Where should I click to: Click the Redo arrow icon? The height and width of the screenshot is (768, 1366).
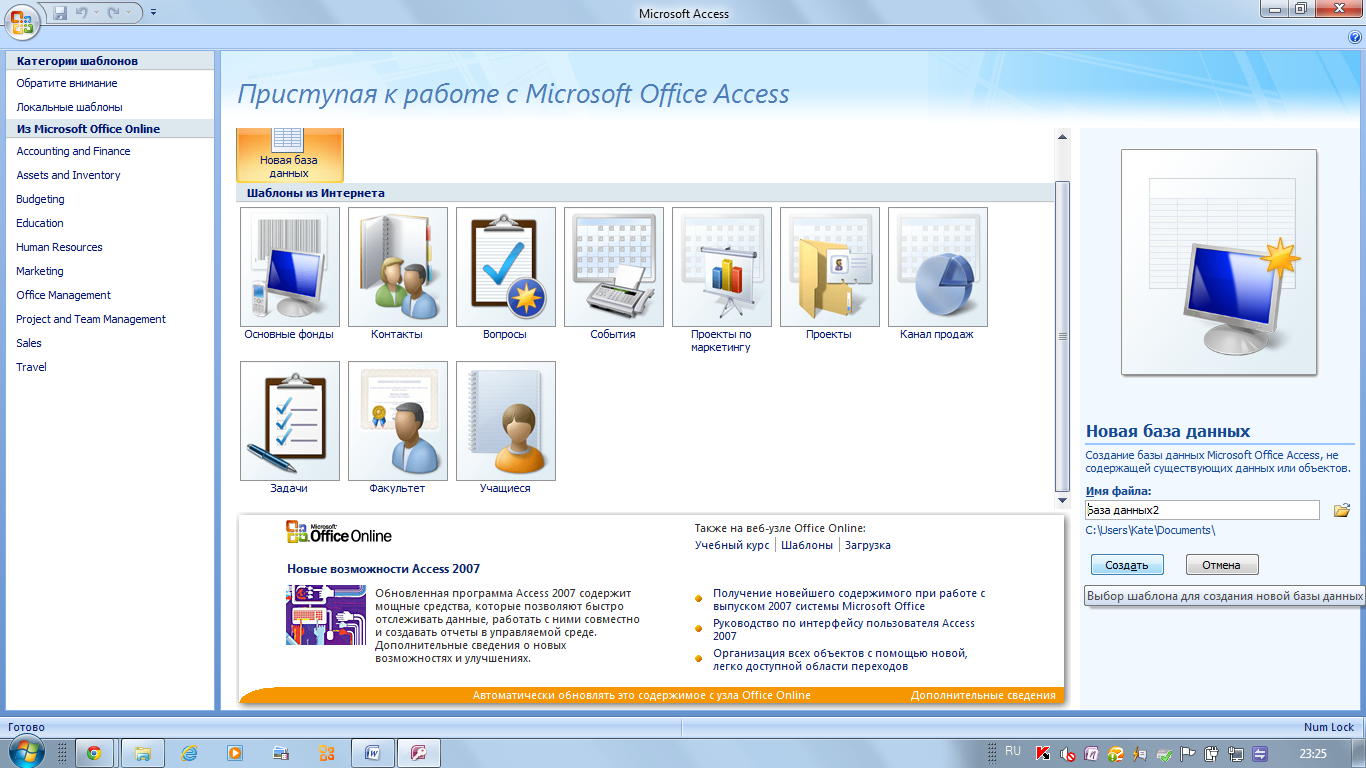(x=113, y=13)
